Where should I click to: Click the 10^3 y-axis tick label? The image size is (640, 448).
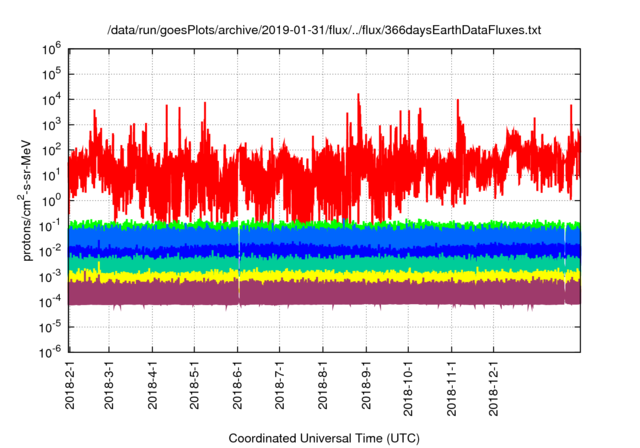pyautogui.click(x=51, y=124)
